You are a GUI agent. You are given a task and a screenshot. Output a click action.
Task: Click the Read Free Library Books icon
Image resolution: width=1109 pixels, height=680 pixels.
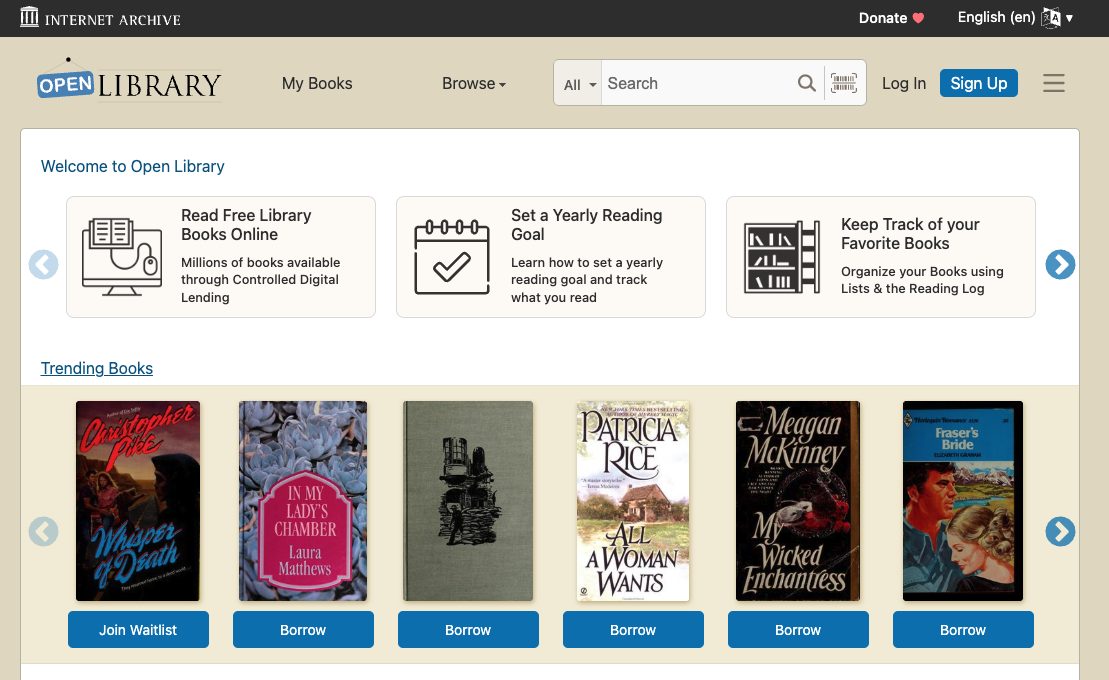tap(121, 257)
